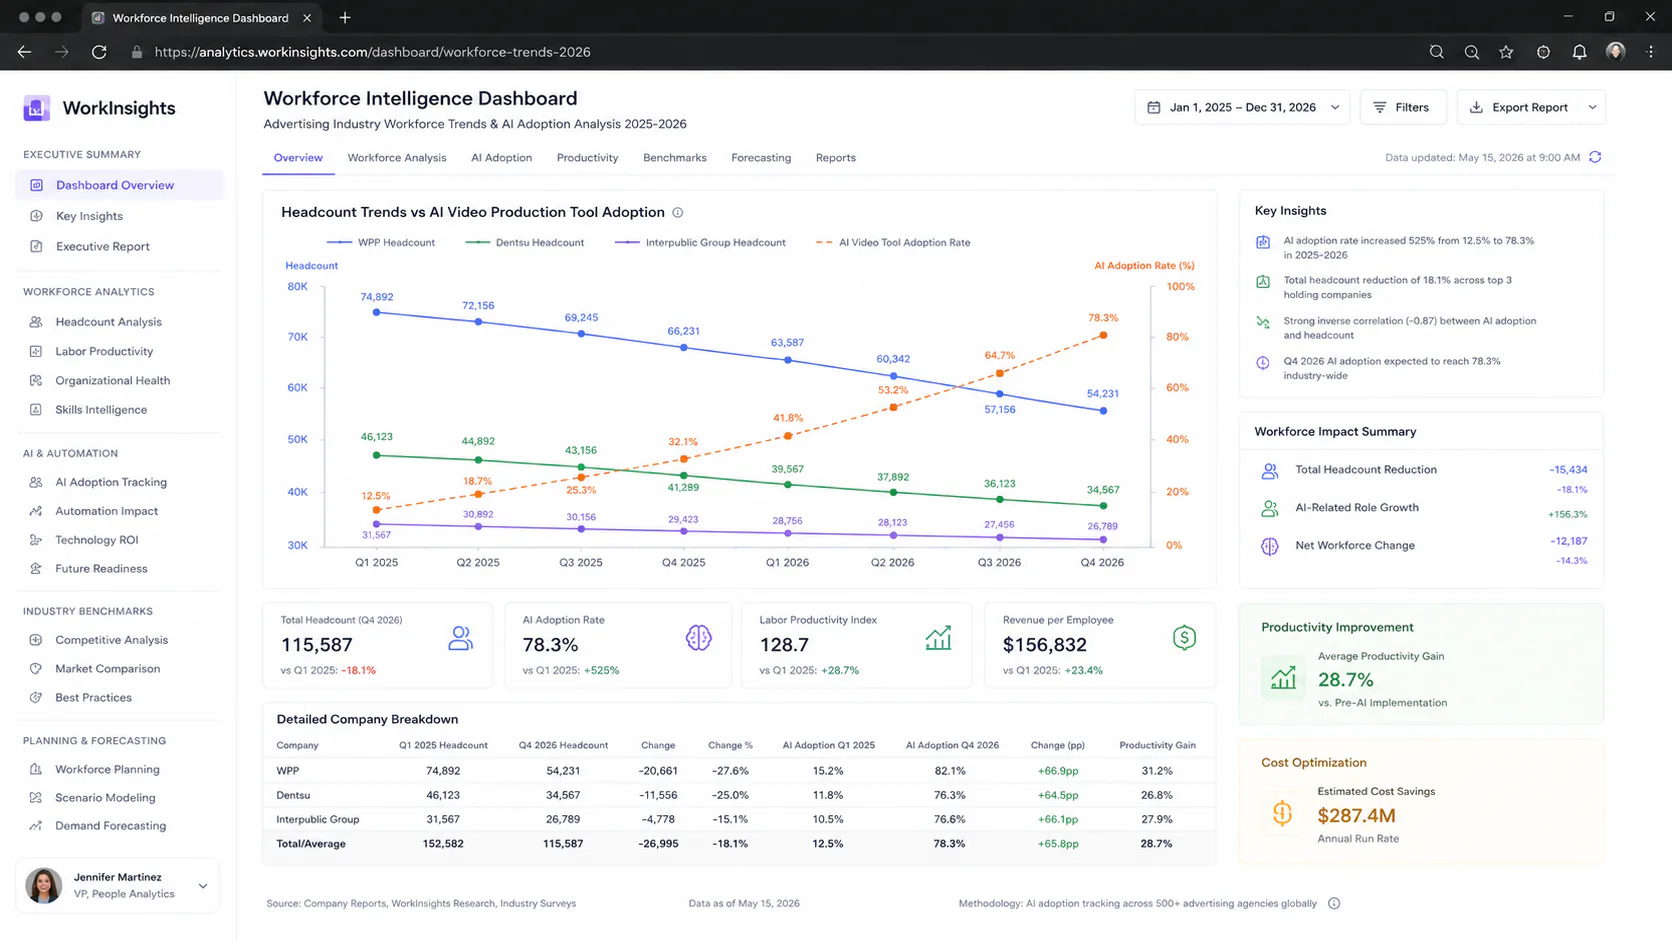Select the Reports tab
The width and height of the screenshot is (1672, 941).
pyautogui.click(x=836, y=158)
